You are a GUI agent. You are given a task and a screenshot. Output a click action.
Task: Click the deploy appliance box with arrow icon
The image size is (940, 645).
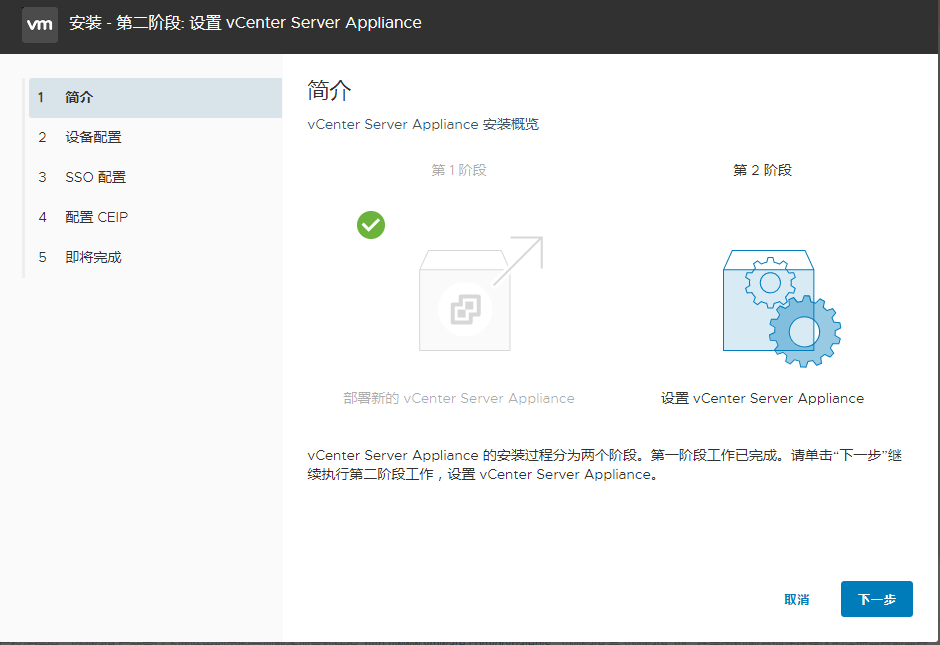pyautogui.click(x=481, y=293)
